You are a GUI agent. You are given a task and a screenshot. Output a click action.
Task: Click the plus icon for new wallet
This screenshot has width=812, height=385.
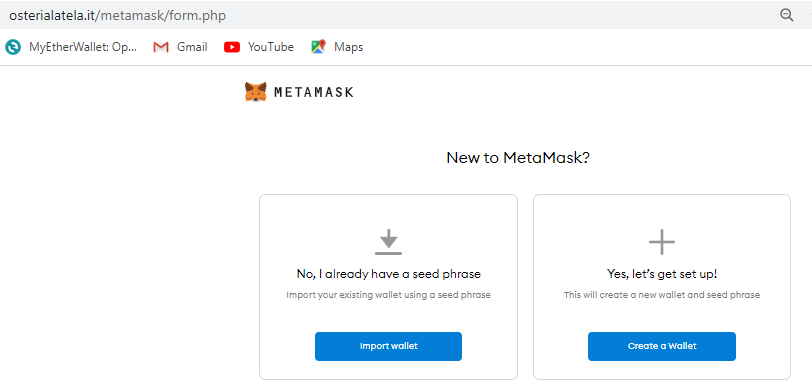(662, 242)
